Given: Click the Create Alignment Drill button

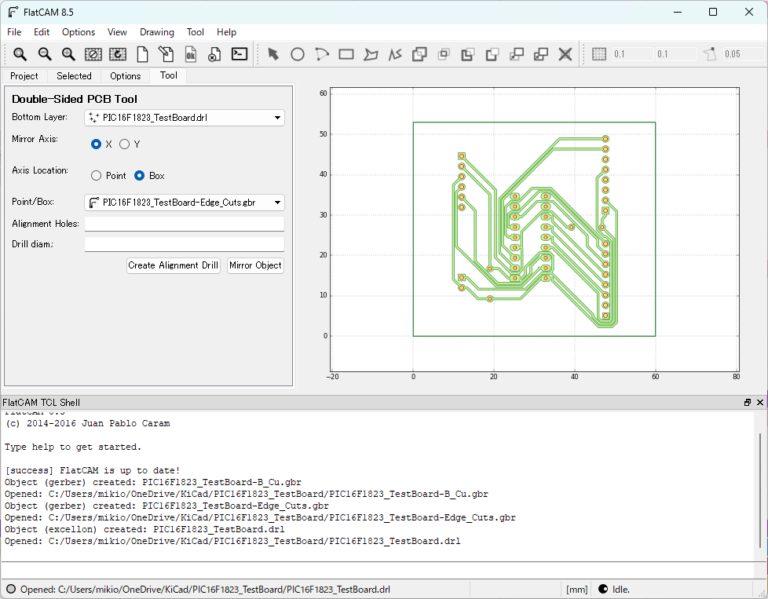Looking at the screenshot, I should point(173,265).
